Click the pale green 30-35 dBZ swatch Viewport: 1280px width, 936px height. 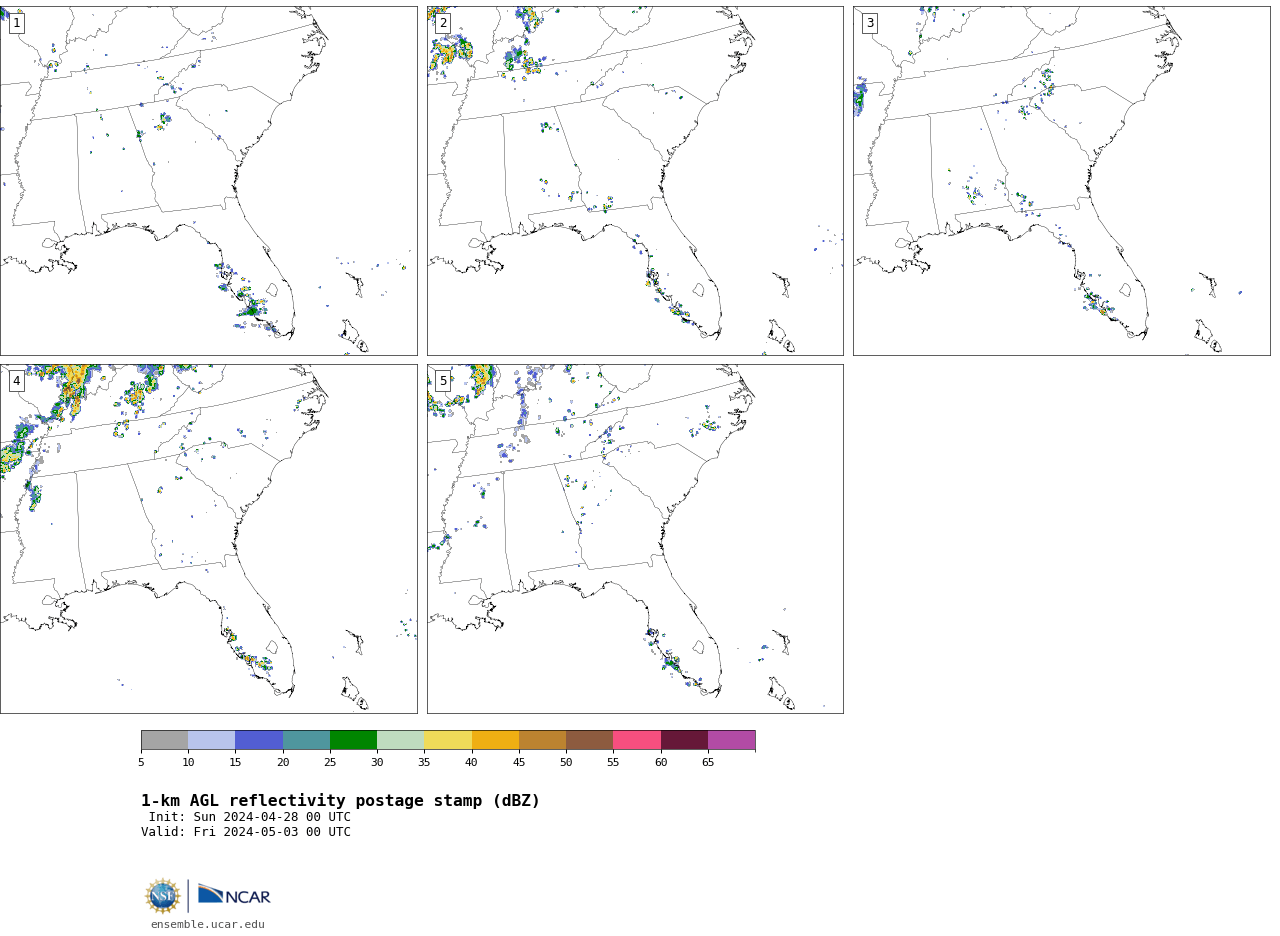click(401, 740)
